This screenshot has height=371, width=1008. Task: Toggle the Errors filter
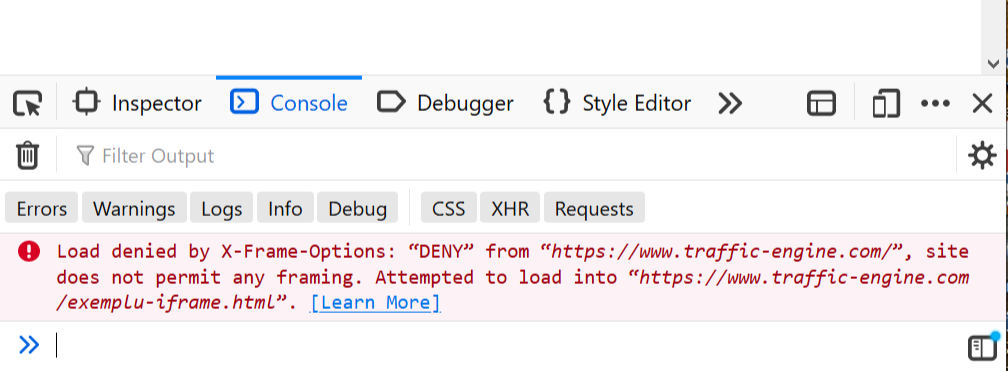tap(42, 209)
